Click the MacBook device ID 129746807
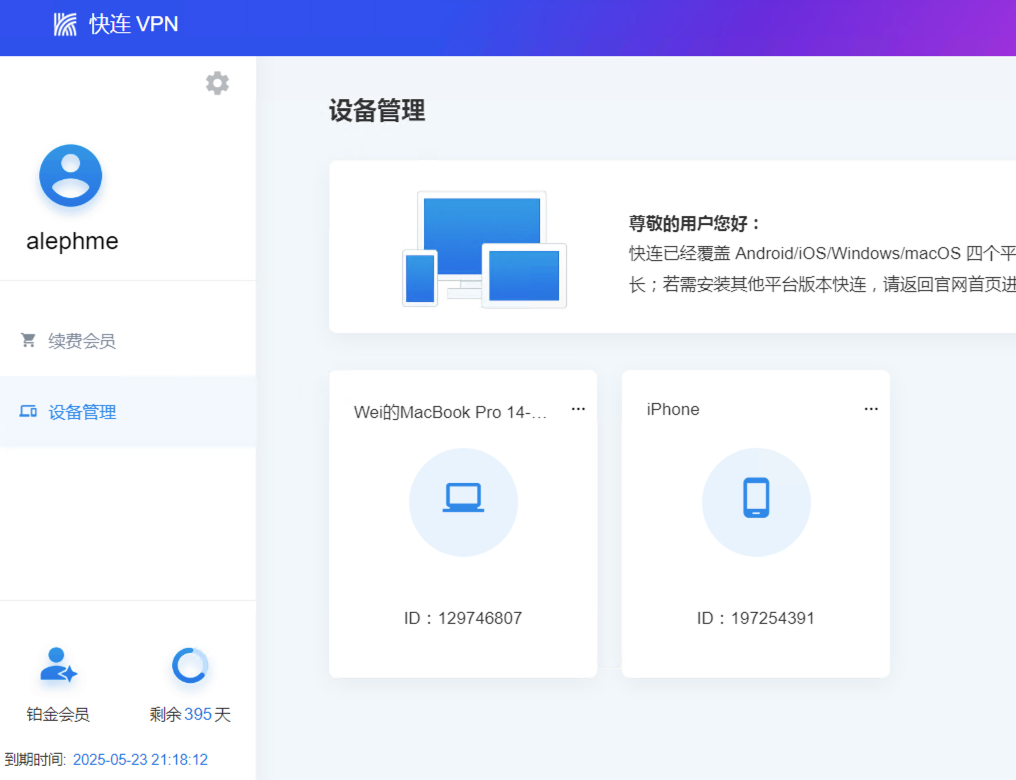Viewport: 1016px width, 780px height. tap(463, 618)
